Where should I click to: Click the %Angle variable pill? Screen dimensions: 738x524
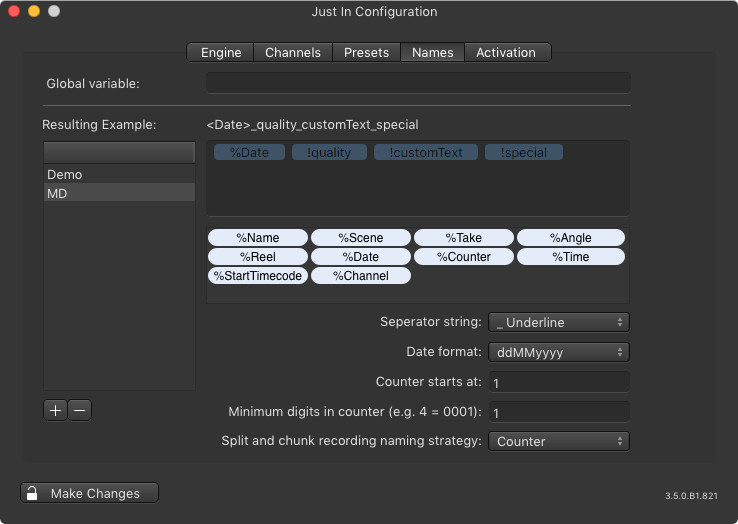pos(571,237)
